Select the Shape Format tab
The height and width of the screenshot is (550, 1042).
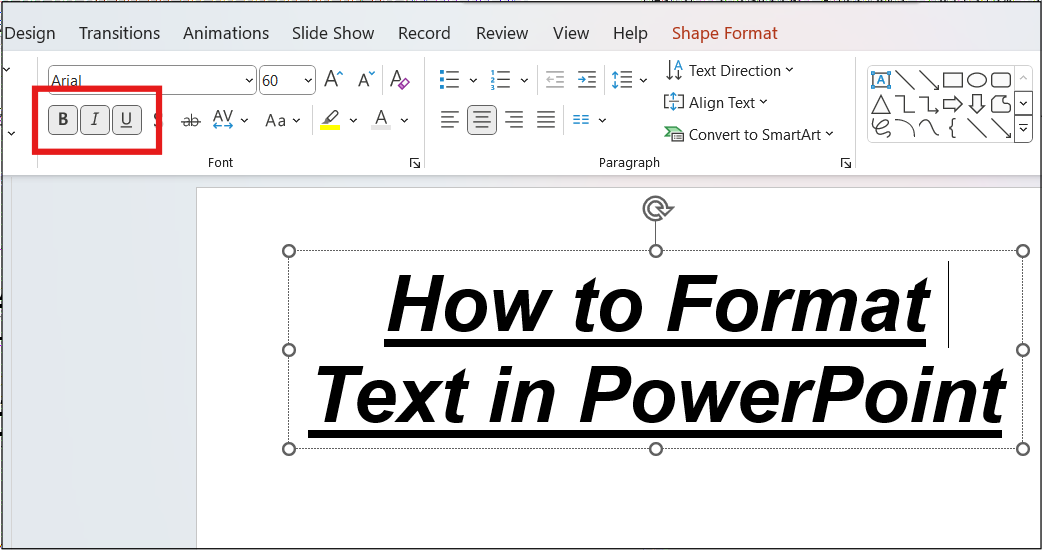click(724, 33)
